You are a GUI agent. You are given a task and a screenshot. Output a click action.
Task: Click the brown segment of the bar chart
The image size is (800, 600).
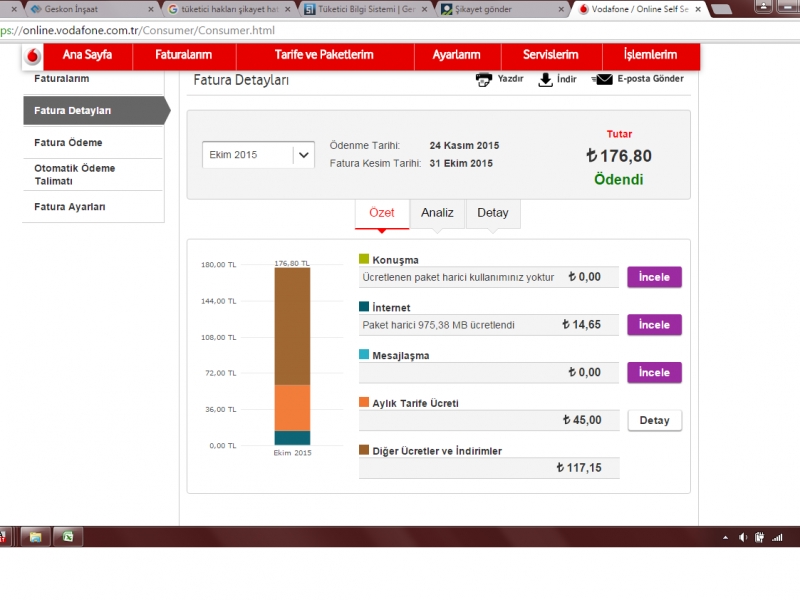(292, 327)
